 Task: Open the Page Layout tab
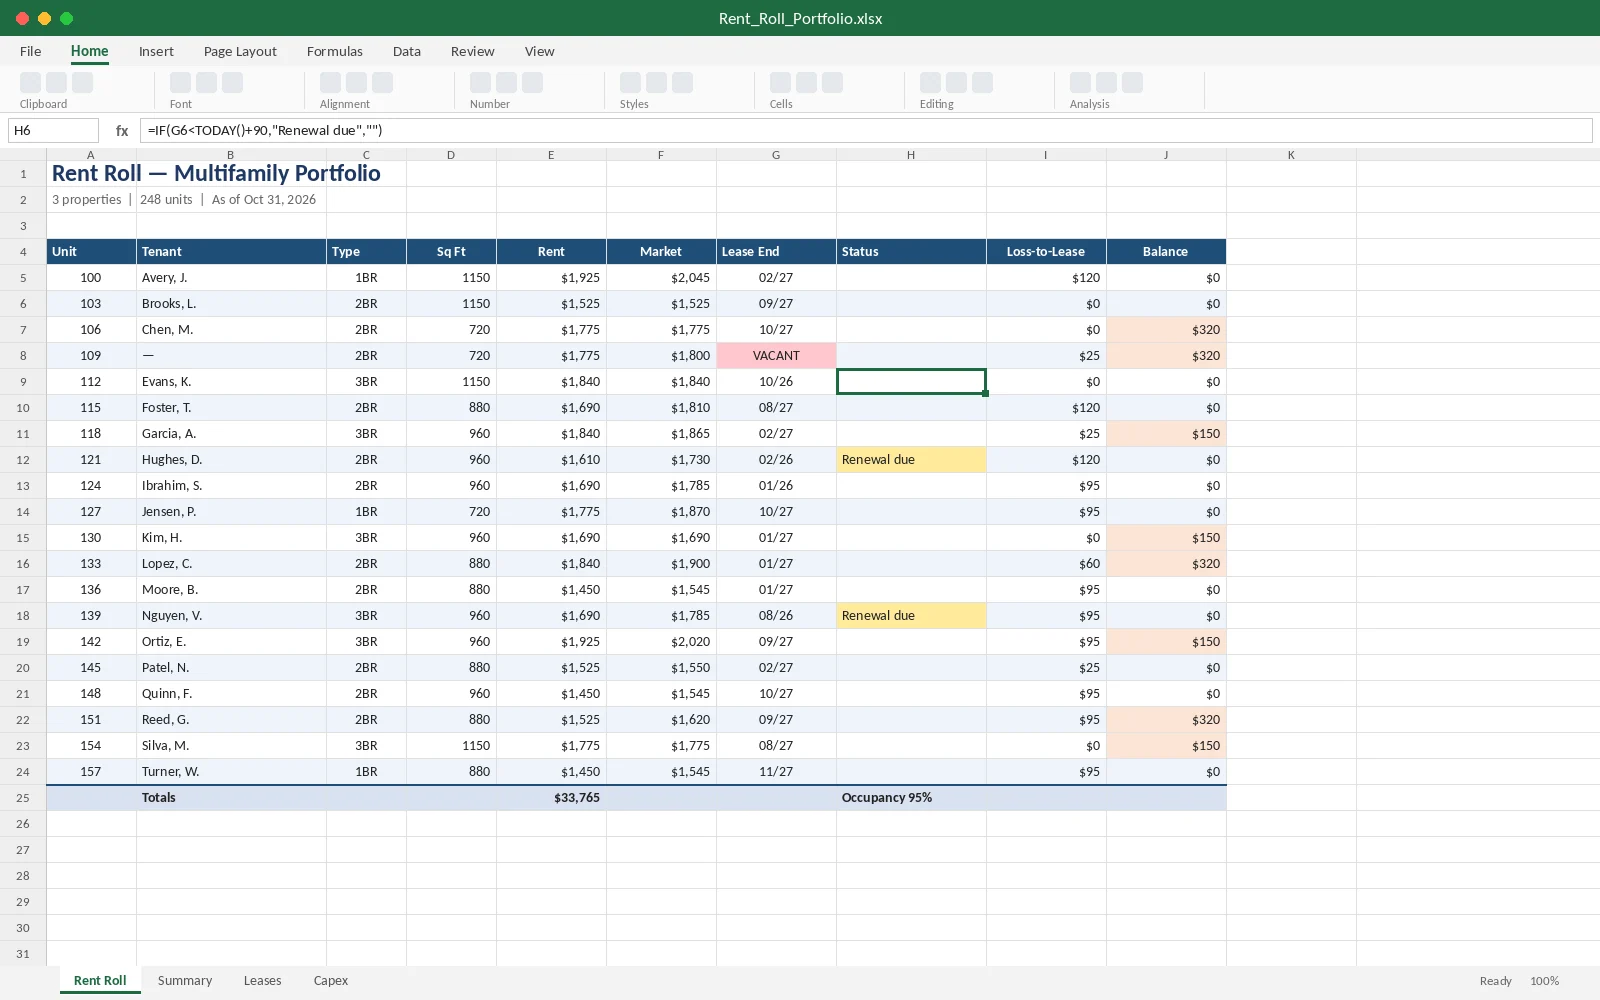click(240, 51)
